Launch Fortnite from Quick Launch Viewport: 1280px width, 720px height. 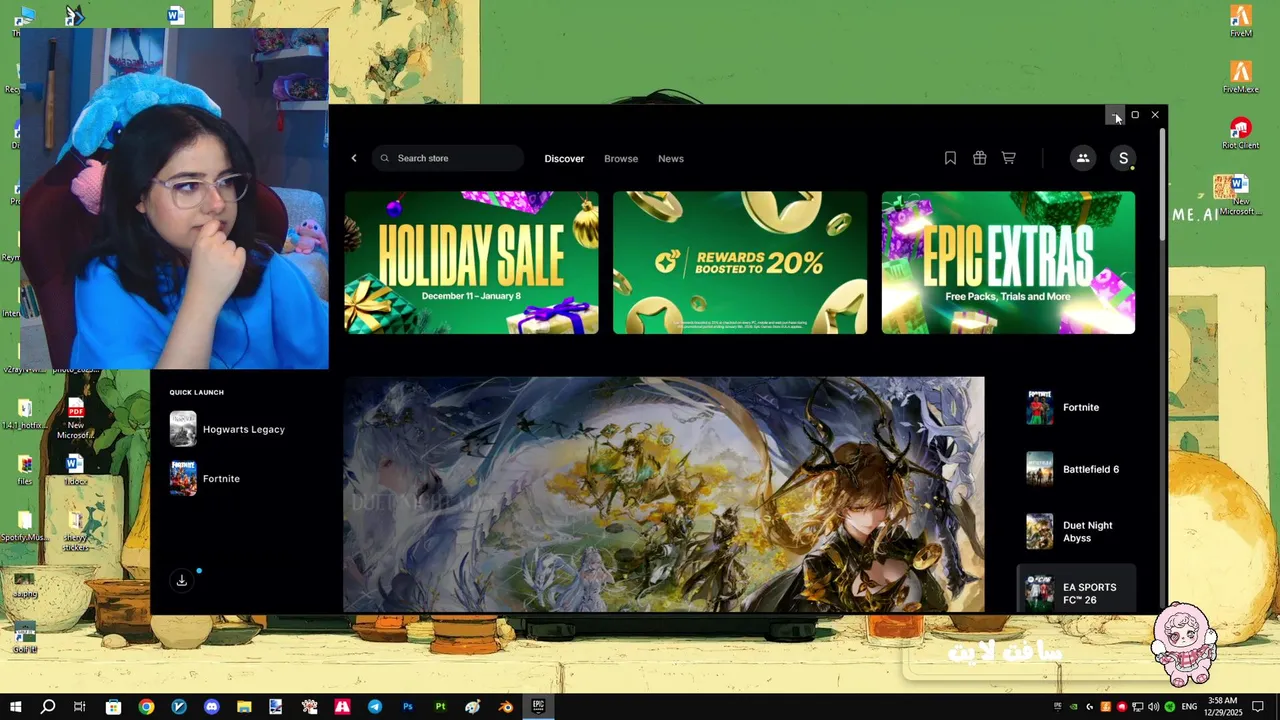(x=205, y=478)
